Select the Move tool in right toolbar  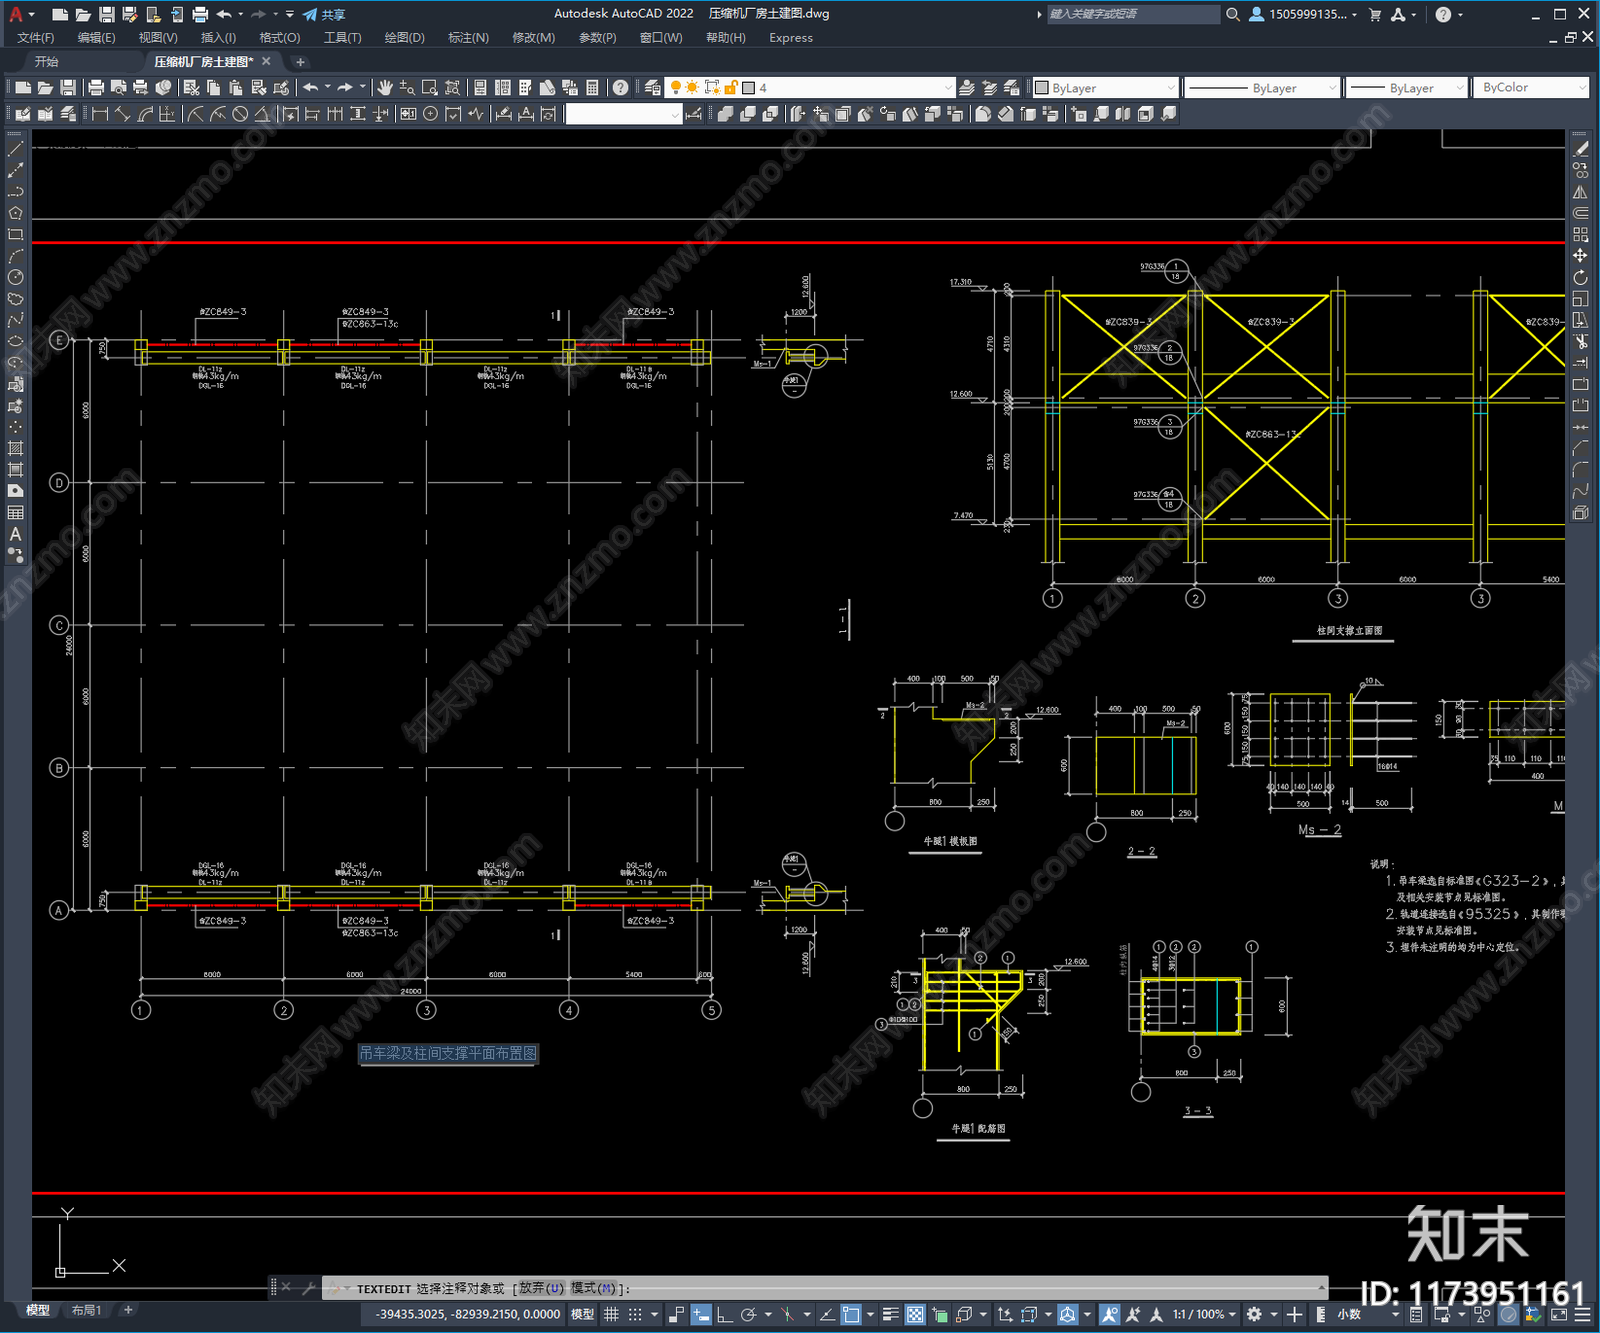[x=1580, y=256]
